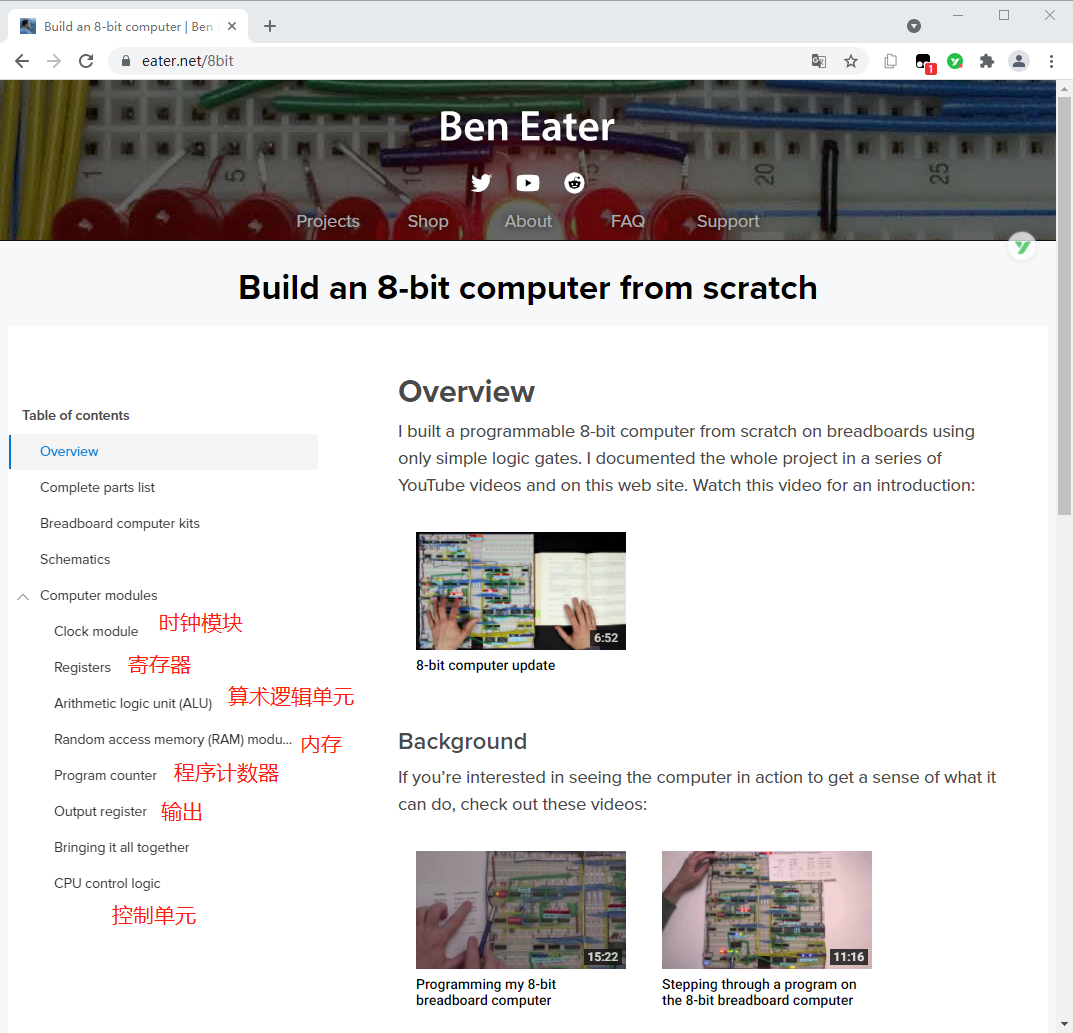Go to Breadboard computer kits

pos(120,523)
